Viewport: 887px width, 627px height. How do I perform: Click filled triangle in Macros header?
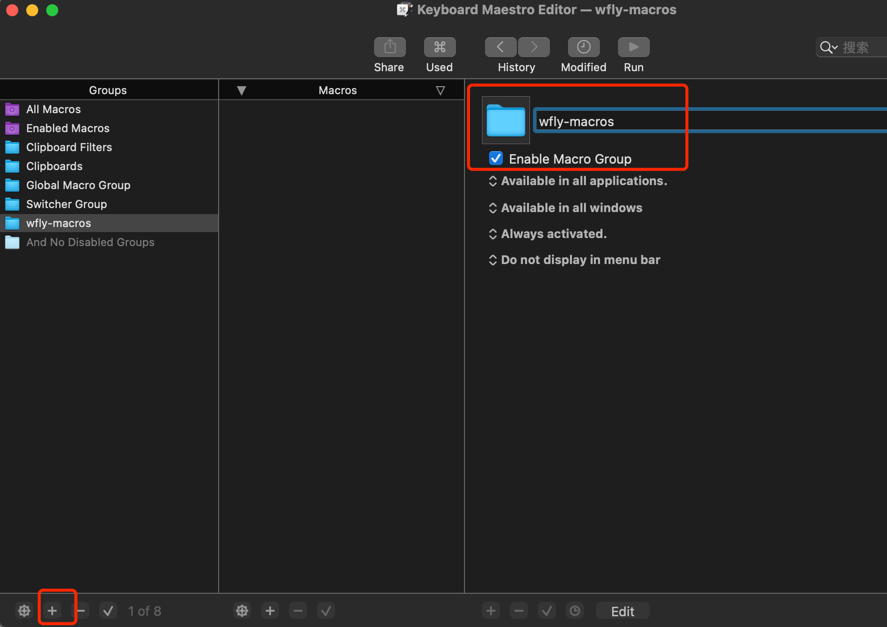pyautogui.click(x=242, y=91)
